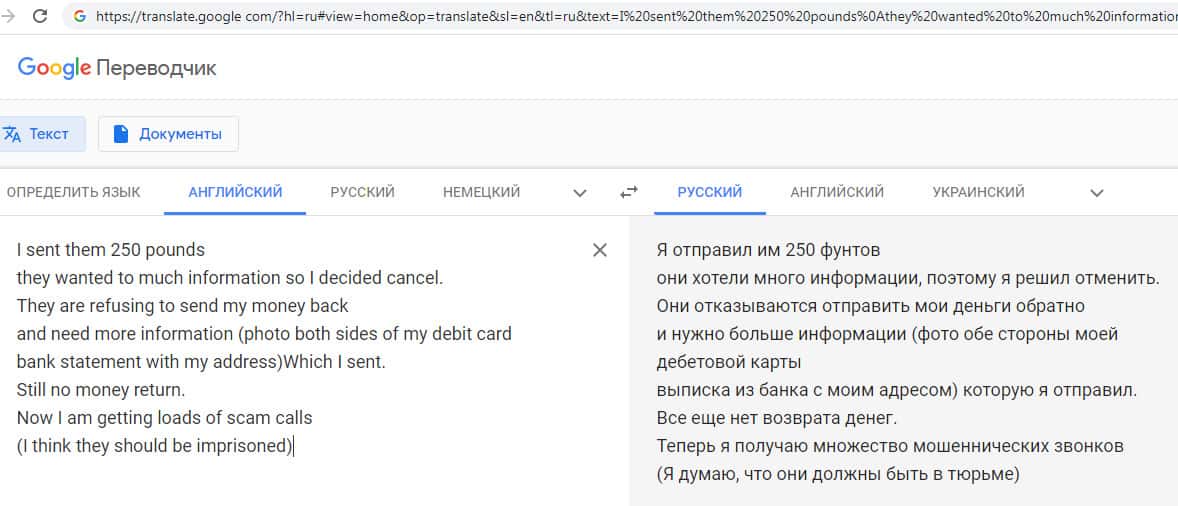This screenshot has height=506, width=1178.
Task: Select РУССКИЙ as the source language
Action: (x=362, y=192)
